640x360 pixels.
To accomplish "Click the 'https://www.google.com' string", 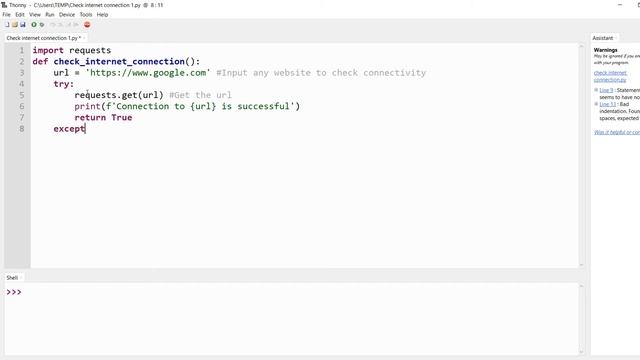I will [148, 73].
